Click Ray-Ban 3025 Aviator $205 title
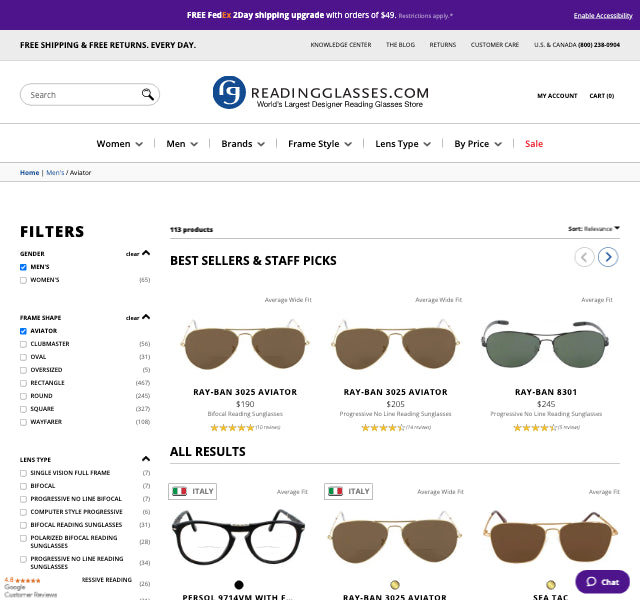640x600 pixels. [x=396, y=392]
